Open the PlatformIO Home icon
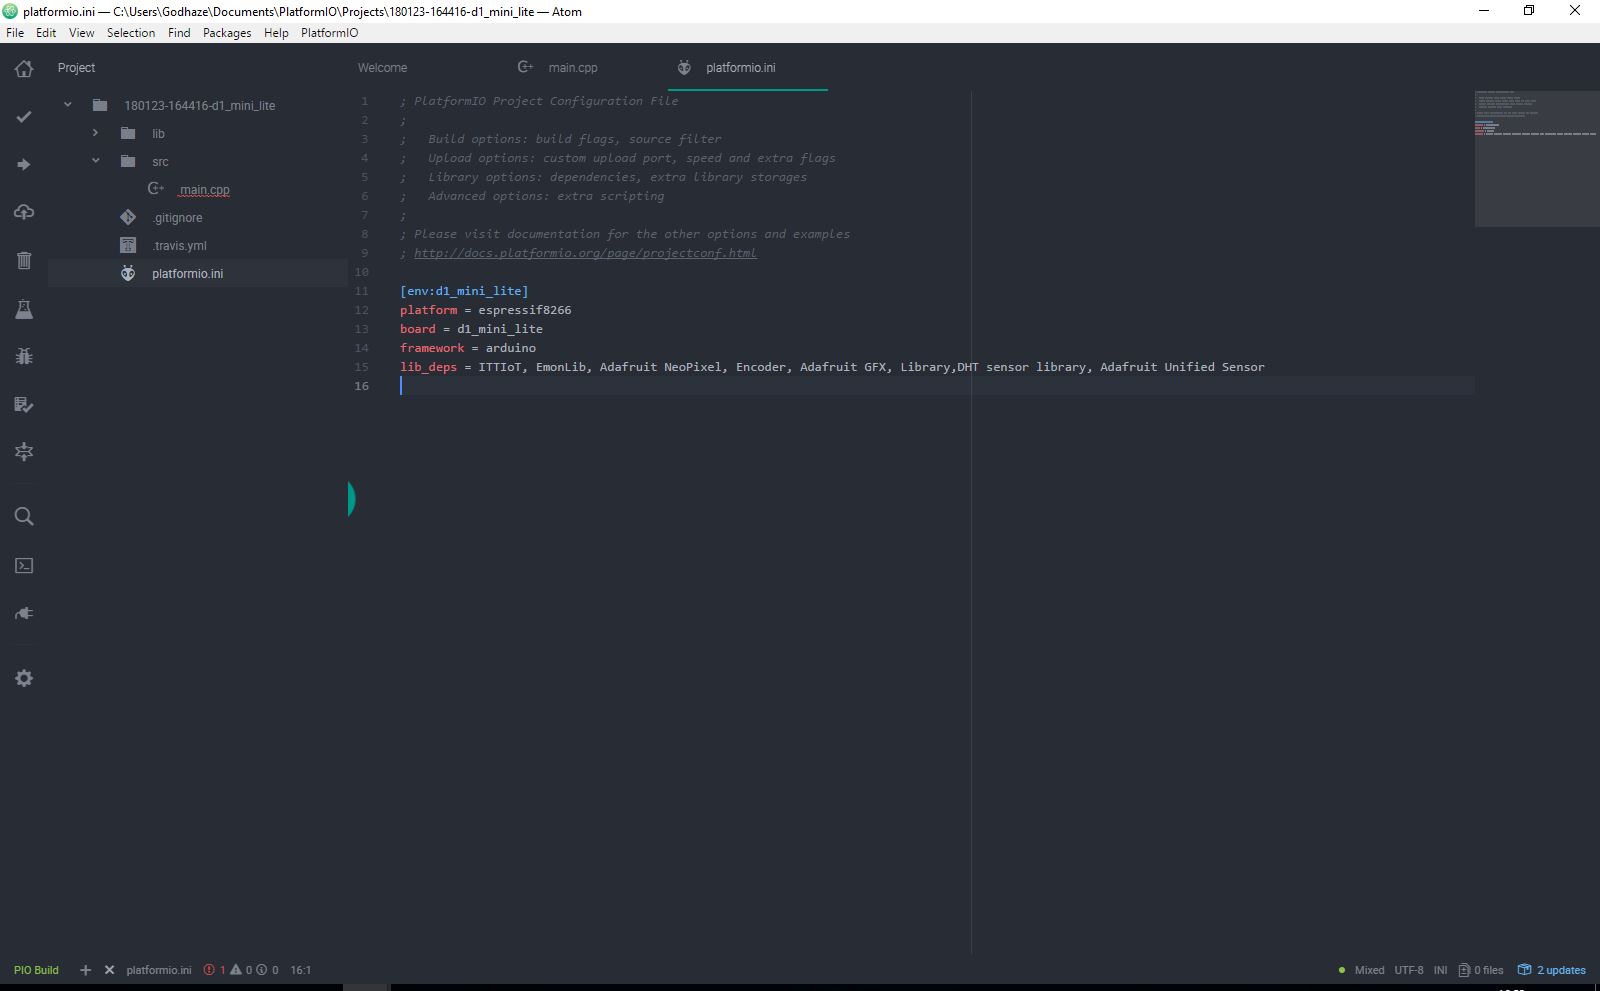The height and width of the screenshot is (991, 1600). (x=24, y=69)
